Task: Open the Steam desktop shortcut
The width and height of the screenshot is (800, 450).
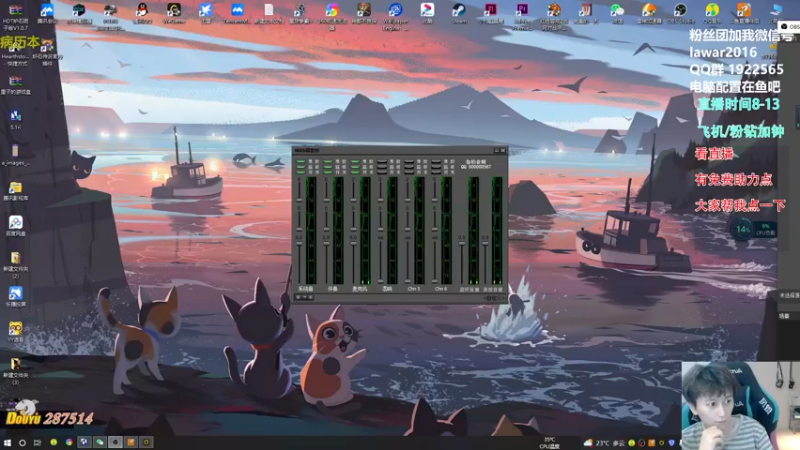Action: pos(459,10)
